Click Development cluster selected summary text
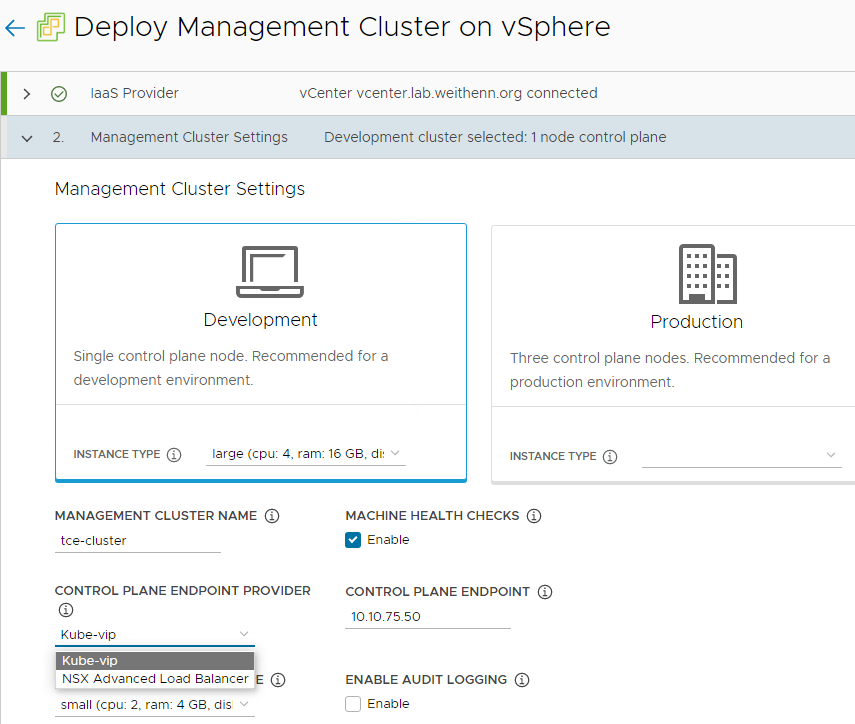This screenshot has height=724, width=855. tap(495, 137)
